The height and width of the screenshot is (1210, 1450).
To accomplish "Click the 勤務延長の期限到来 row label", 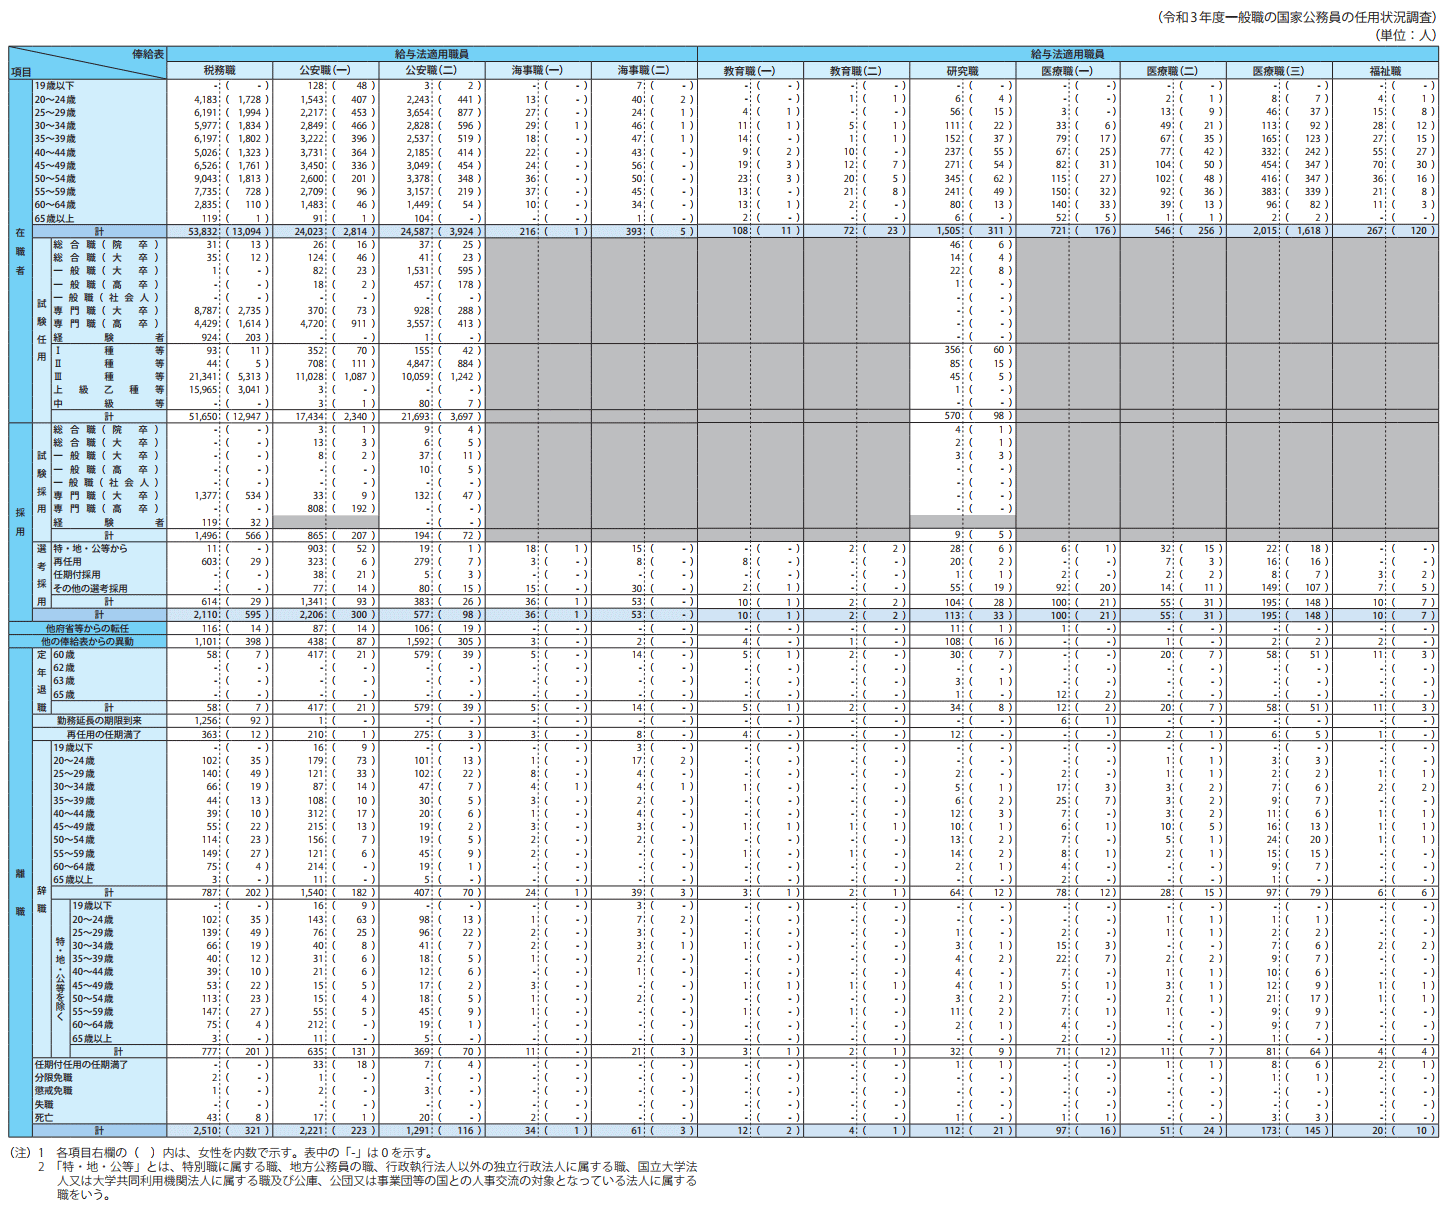I will click(99, 721).
